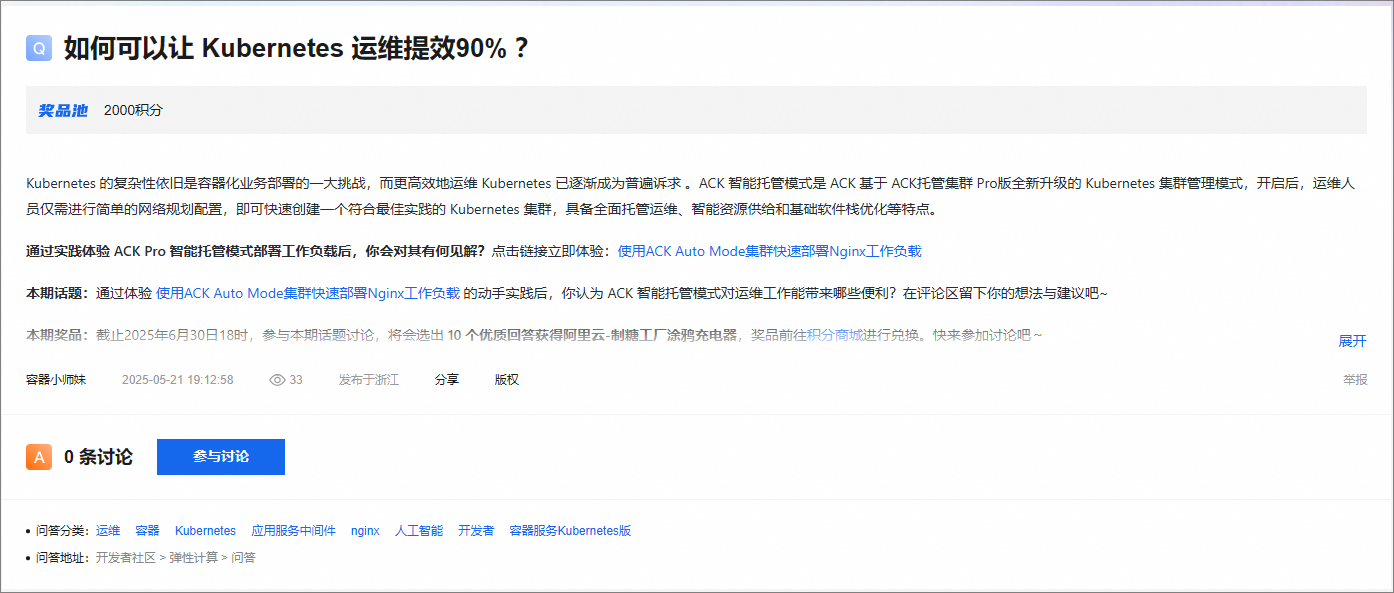The width and height of the screenshot is (1394, 593).
Task: Select the 开发者 category tag
Action: tap(476, 531)
